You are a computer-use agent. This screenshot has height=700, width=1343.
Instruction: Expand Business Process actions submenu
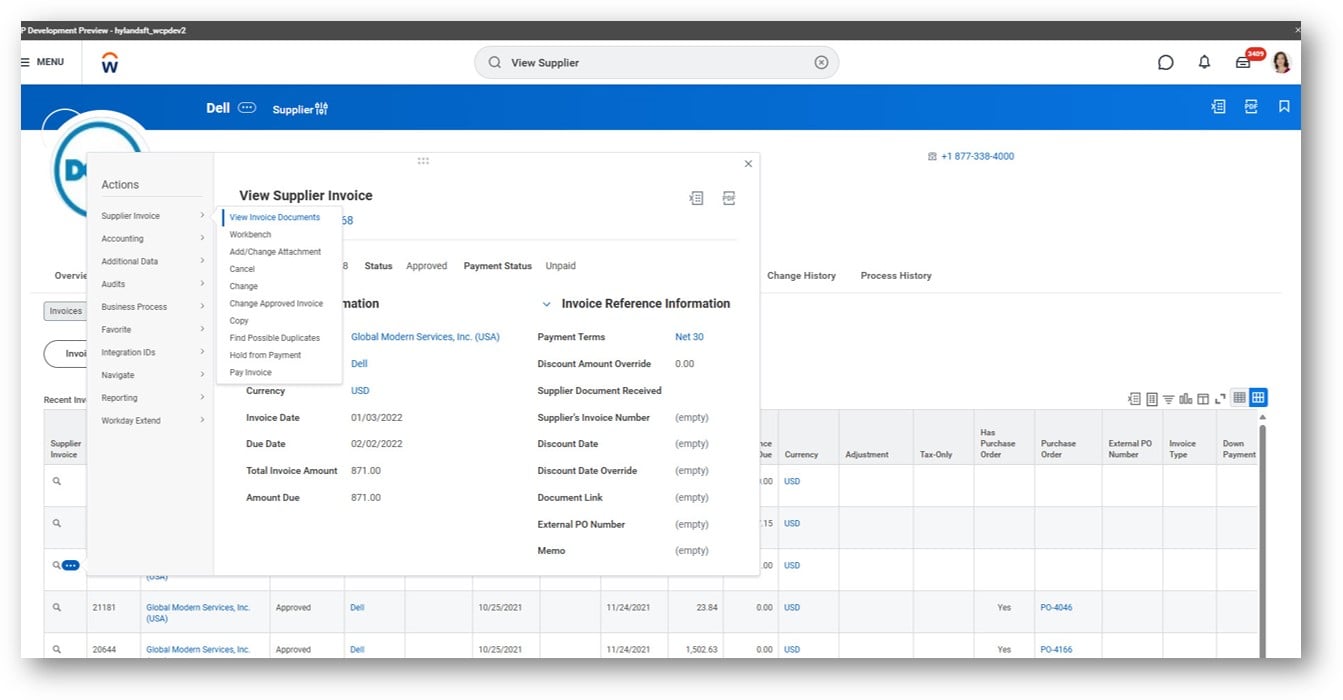pos(152,307)
